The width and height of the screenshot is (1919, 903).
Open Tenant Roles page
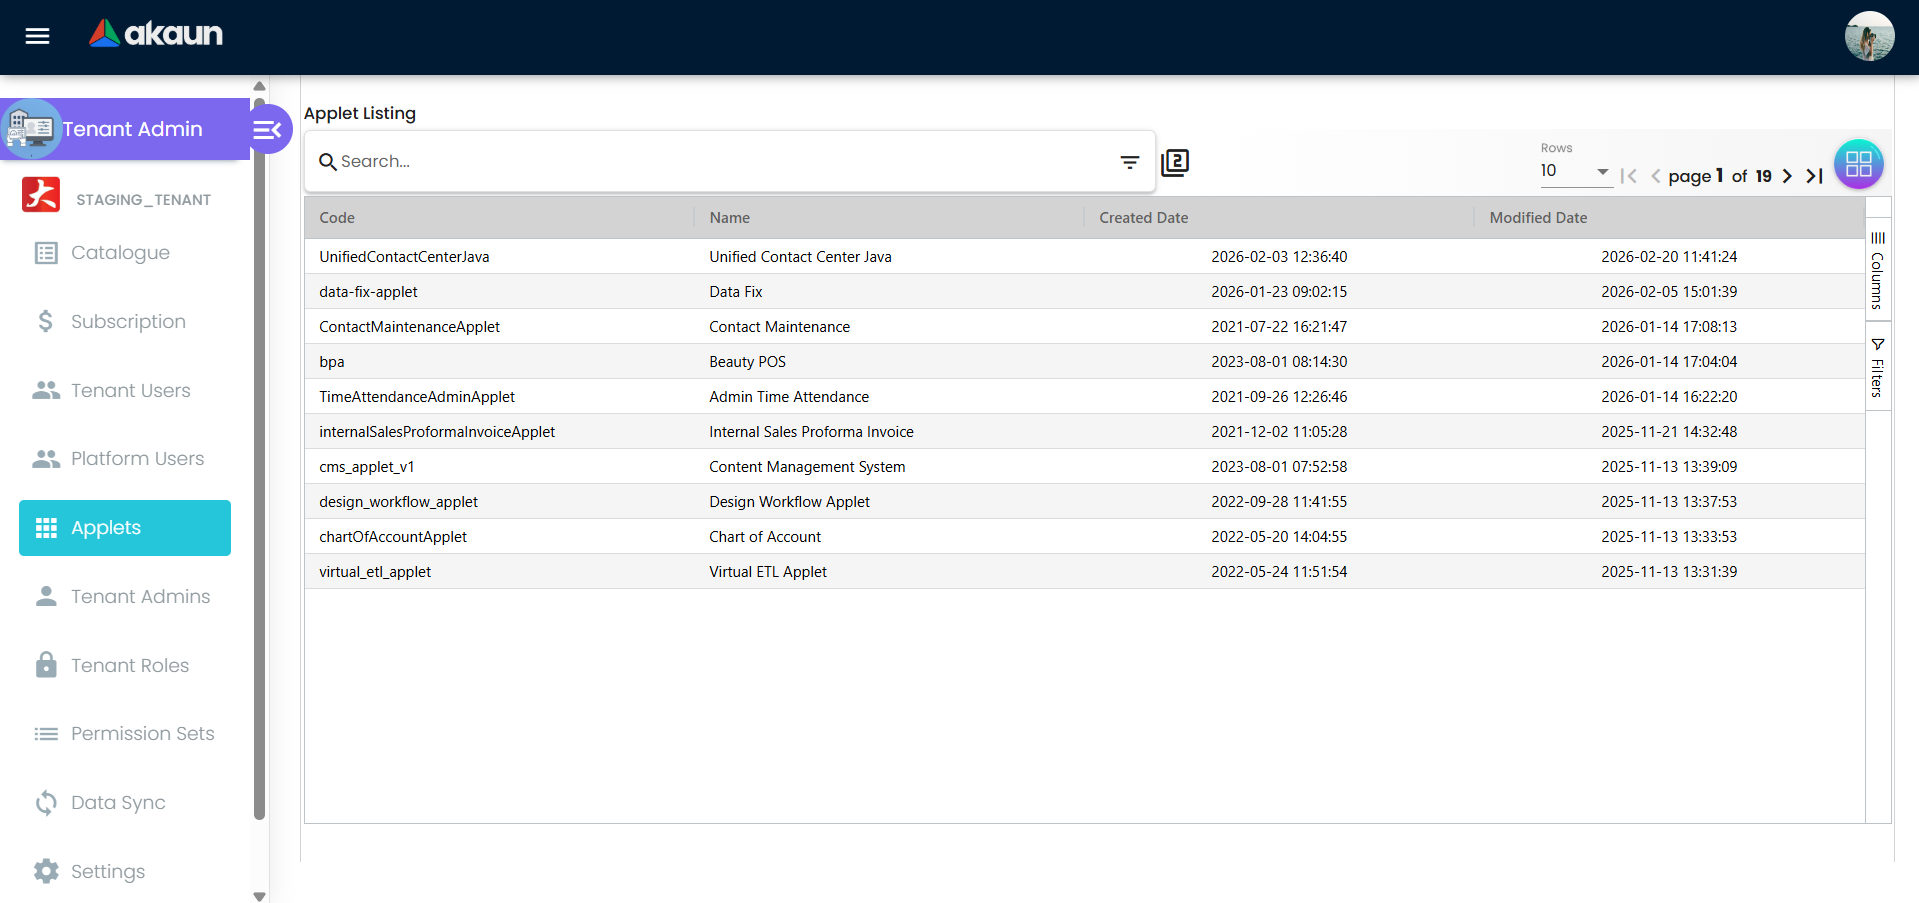[x=125, y=666]
